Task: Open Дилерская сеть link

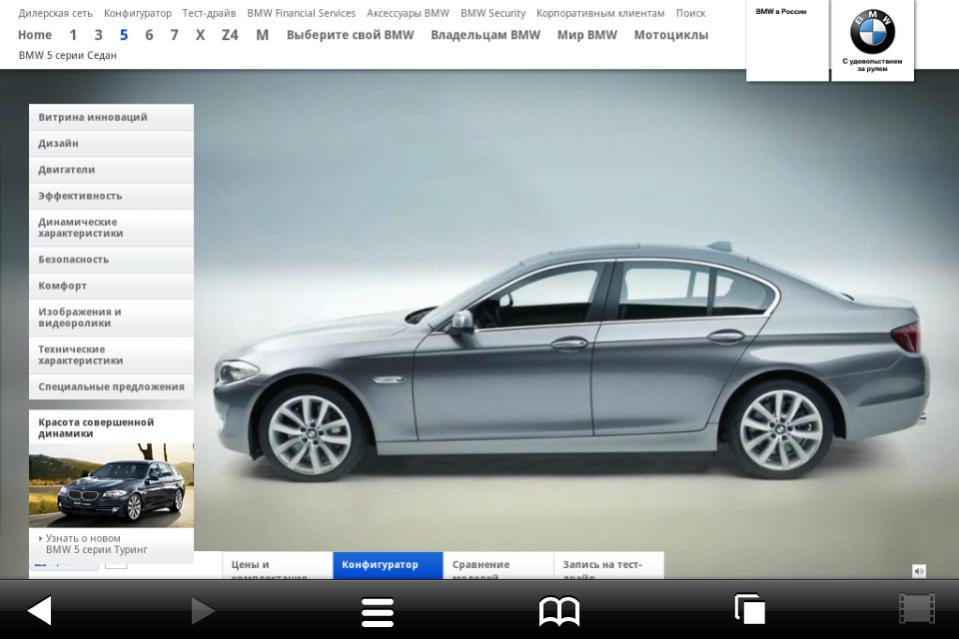Action: click(56, 13)
